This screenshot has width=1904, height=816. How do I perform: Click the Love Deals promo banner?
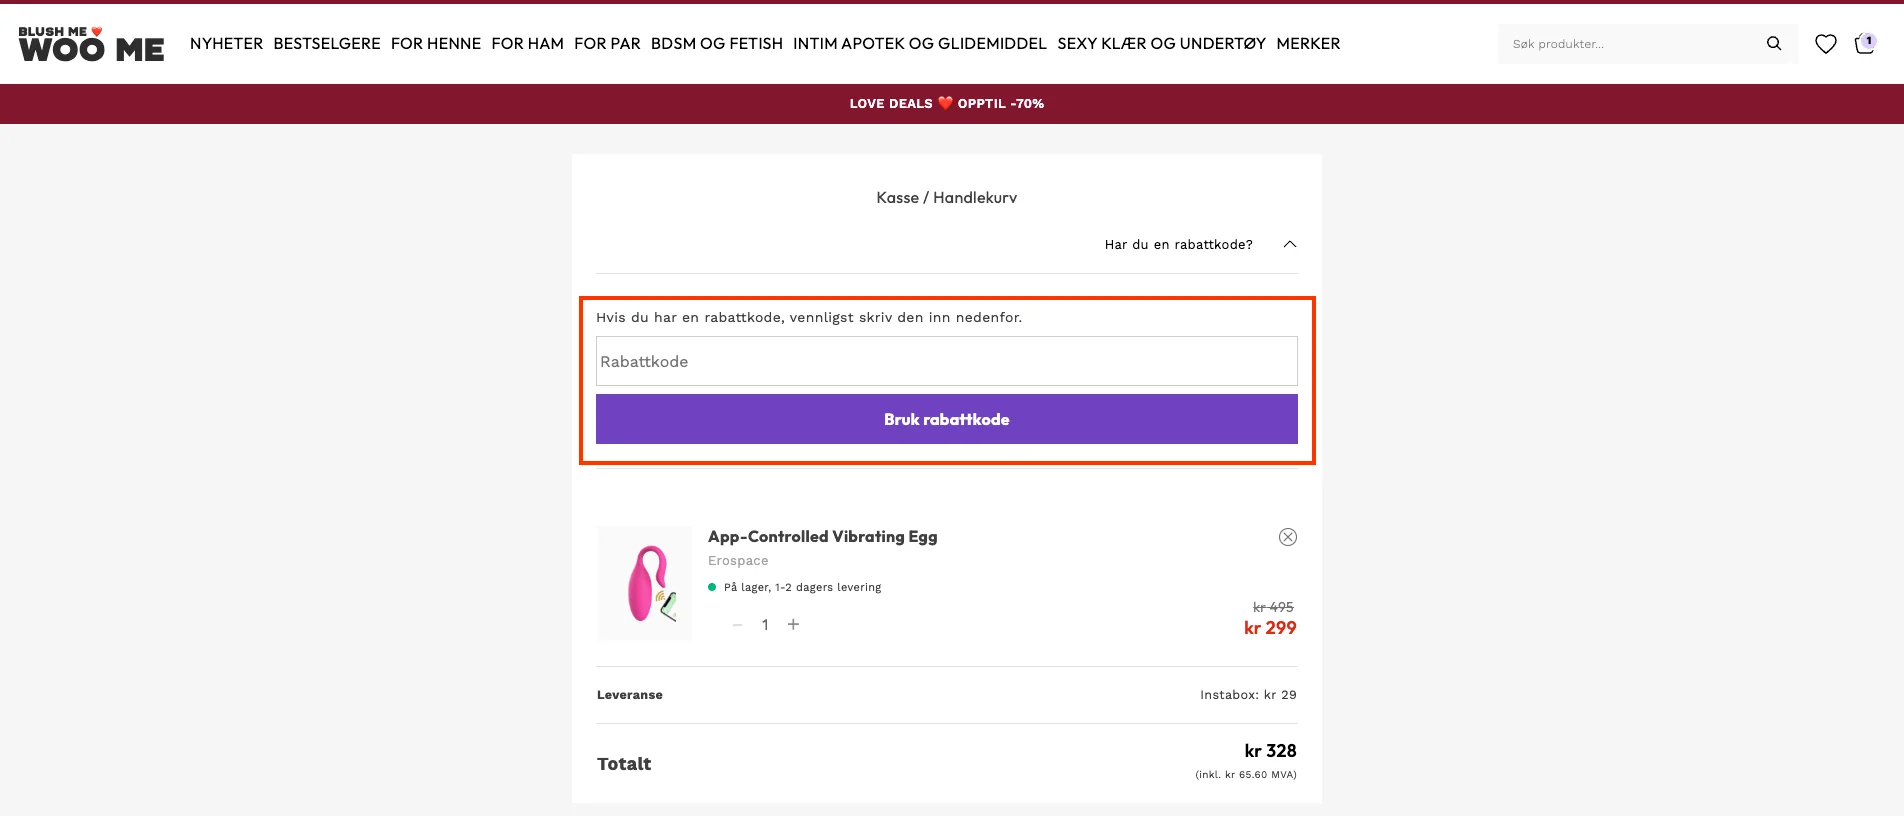coord(946,104)
